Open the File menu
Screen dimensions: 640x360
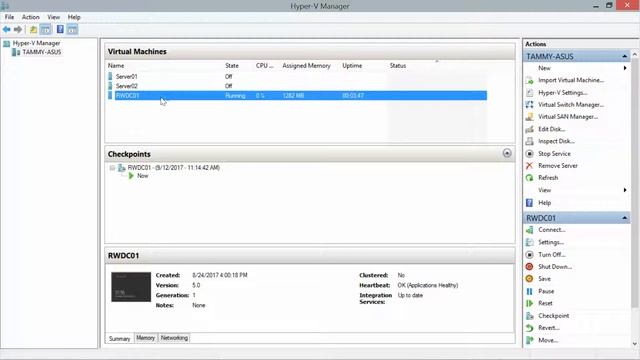pos(9,17)
